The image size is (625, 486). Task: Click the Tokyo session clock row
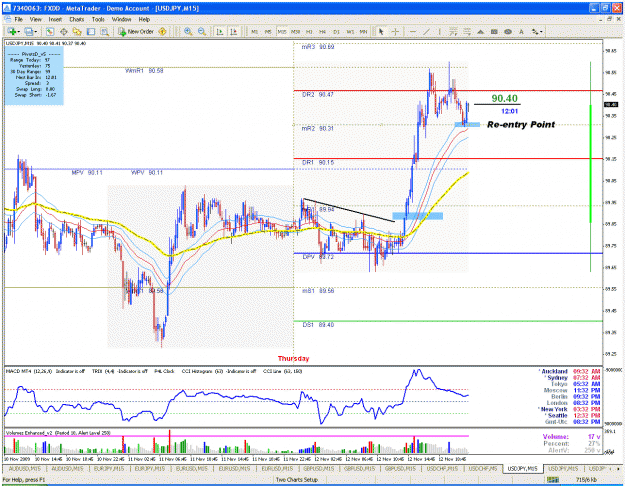[575, 384]
